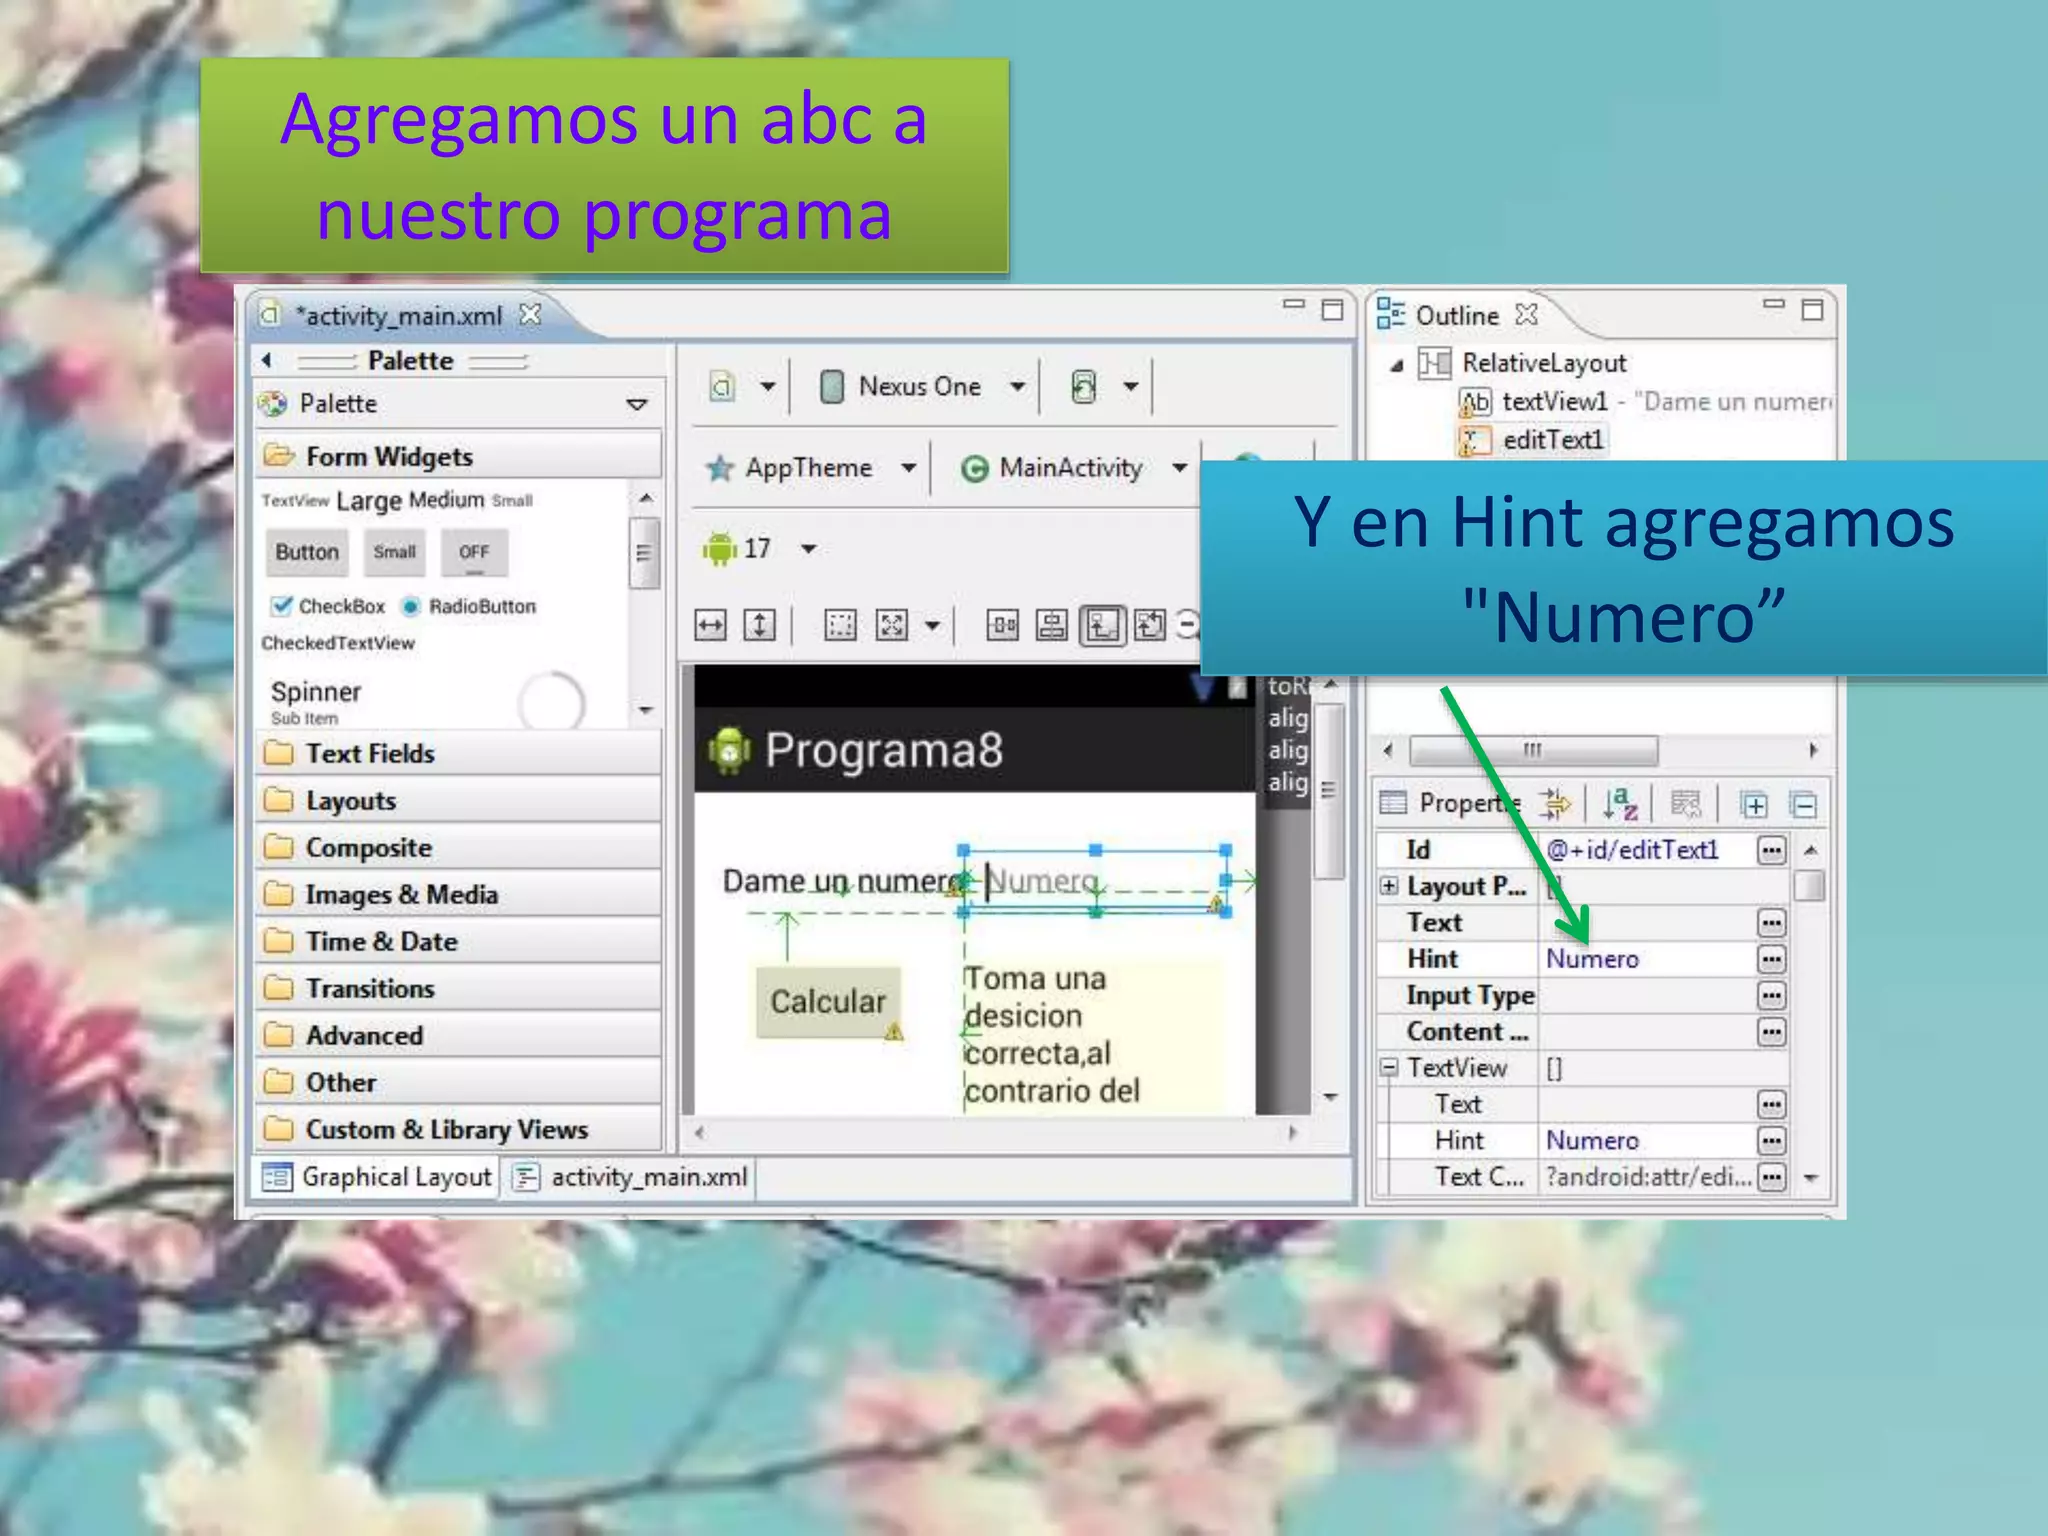Switch to activity_main.xml source tab

coord(631,1177)
